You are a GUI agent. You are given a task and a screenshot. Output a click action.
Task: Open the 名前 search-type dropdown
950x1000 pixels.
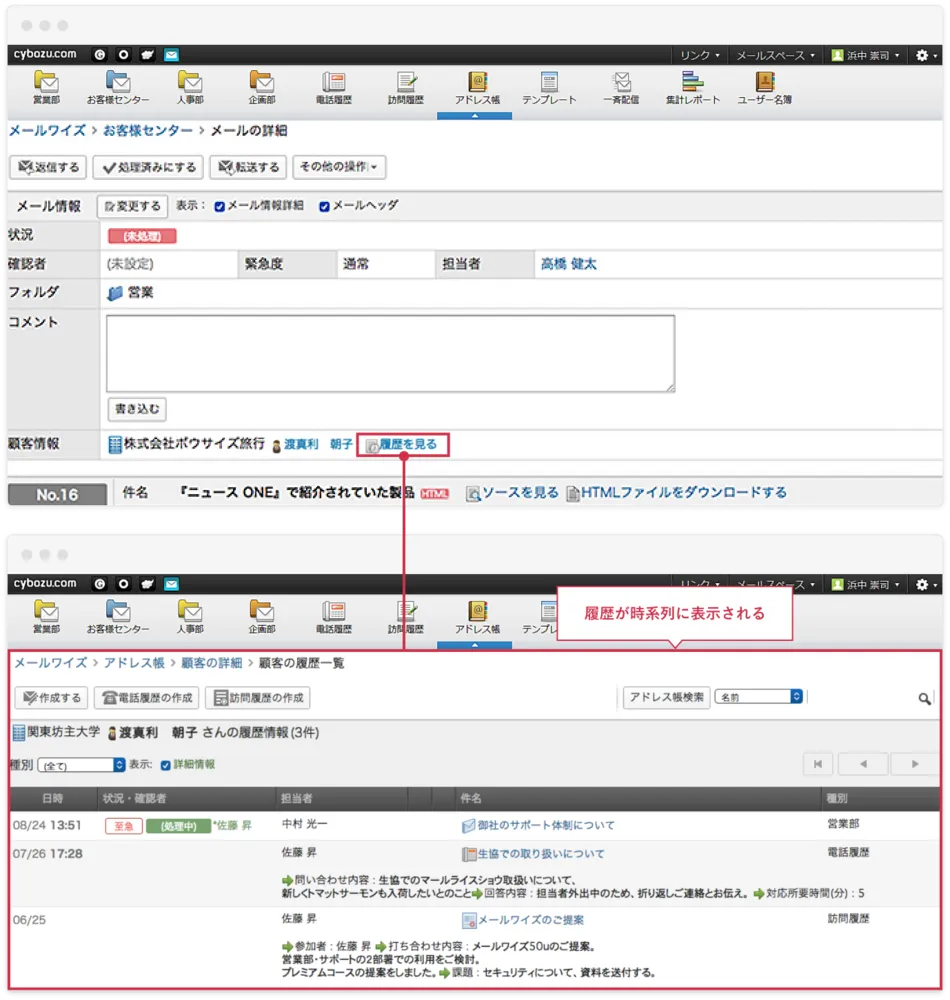click(x=759, y=697)
